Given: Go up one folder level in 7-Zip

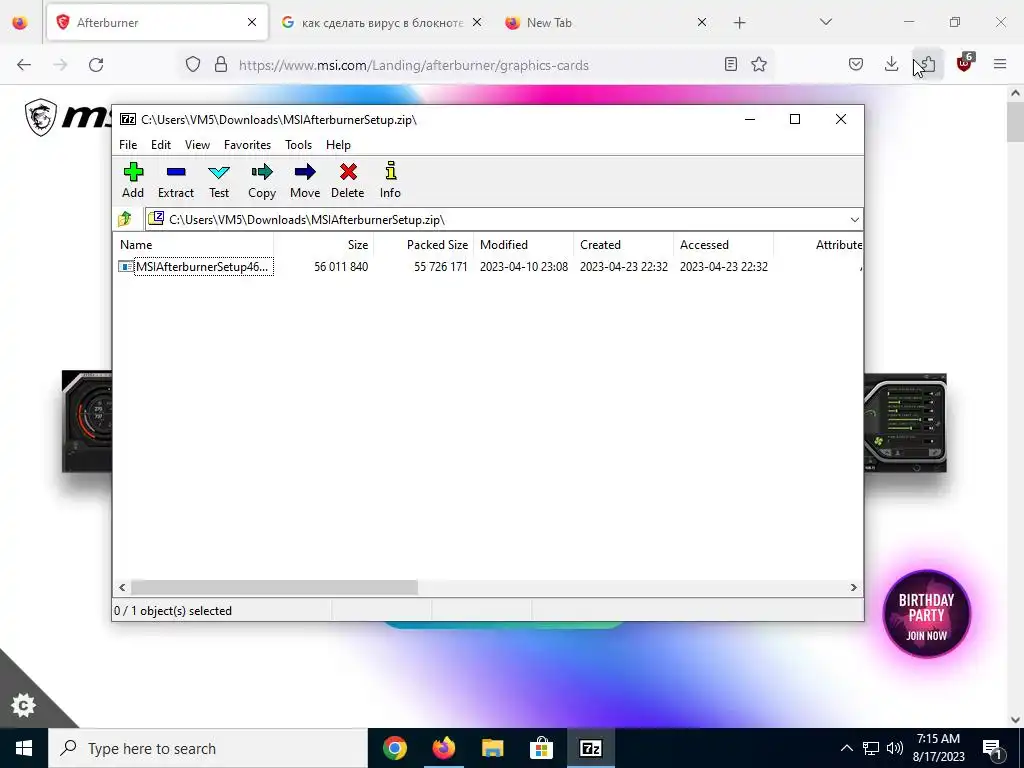Looking at the screenshot, I should click(x=125, y=219).
